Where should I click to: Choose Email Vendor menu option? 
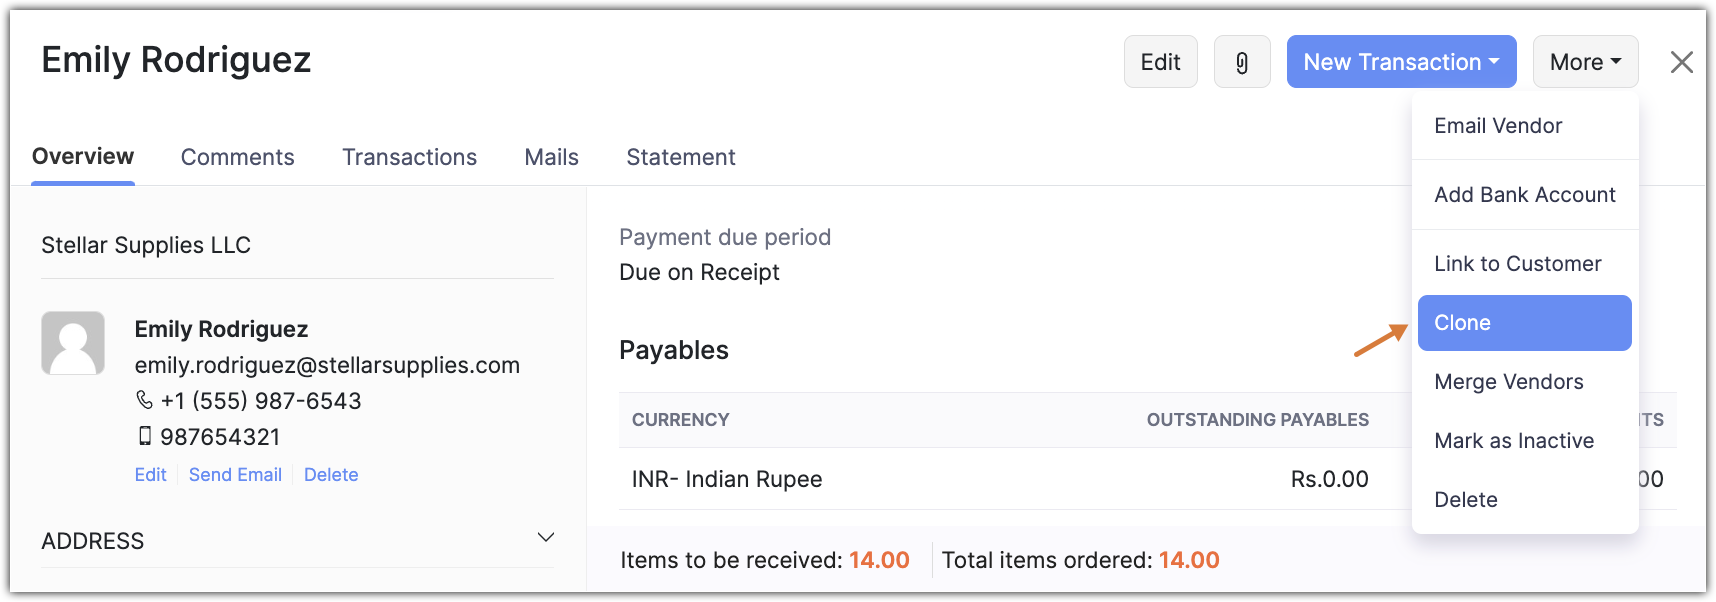coord(1498,126)
